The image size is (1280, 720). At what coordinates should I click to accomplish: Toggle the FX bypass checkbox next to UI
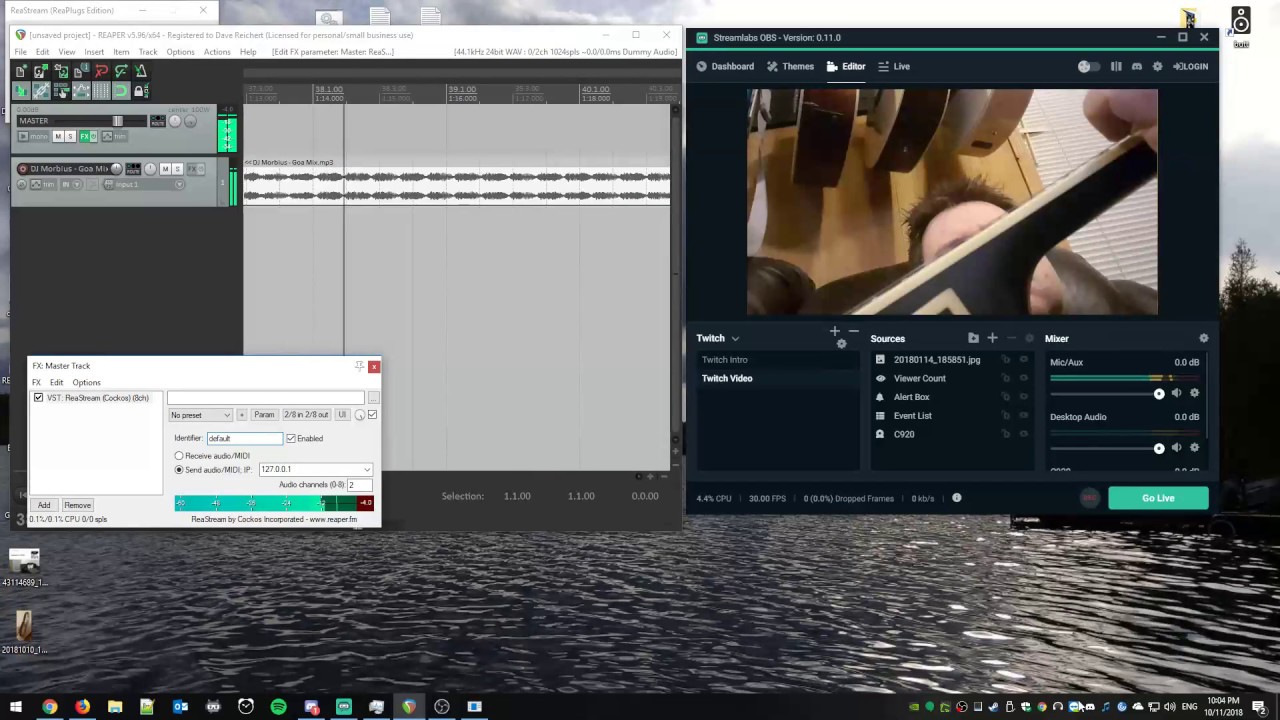coord(372,415)
